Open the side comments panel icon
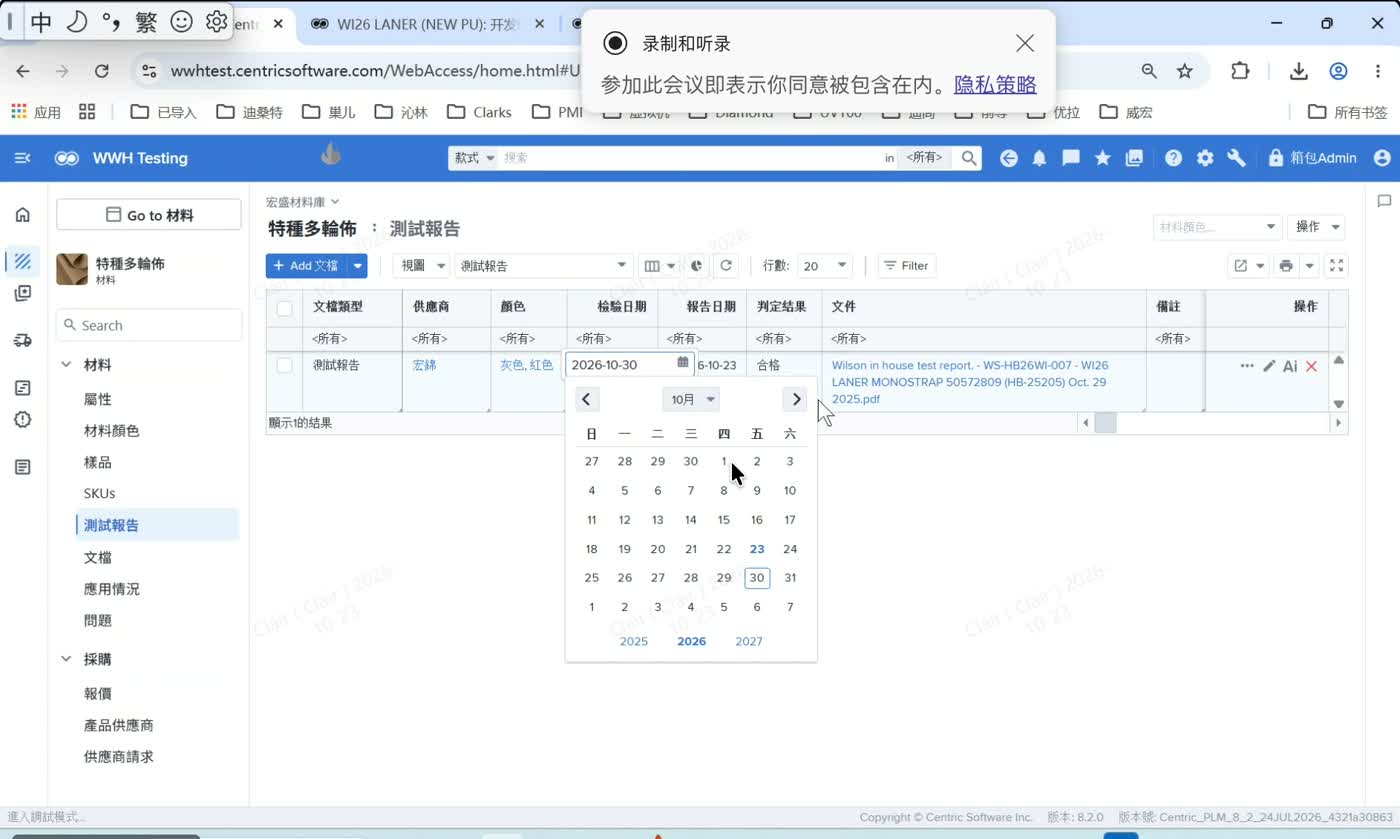This screenshot has width=1400, height=839. (1384, 201)
